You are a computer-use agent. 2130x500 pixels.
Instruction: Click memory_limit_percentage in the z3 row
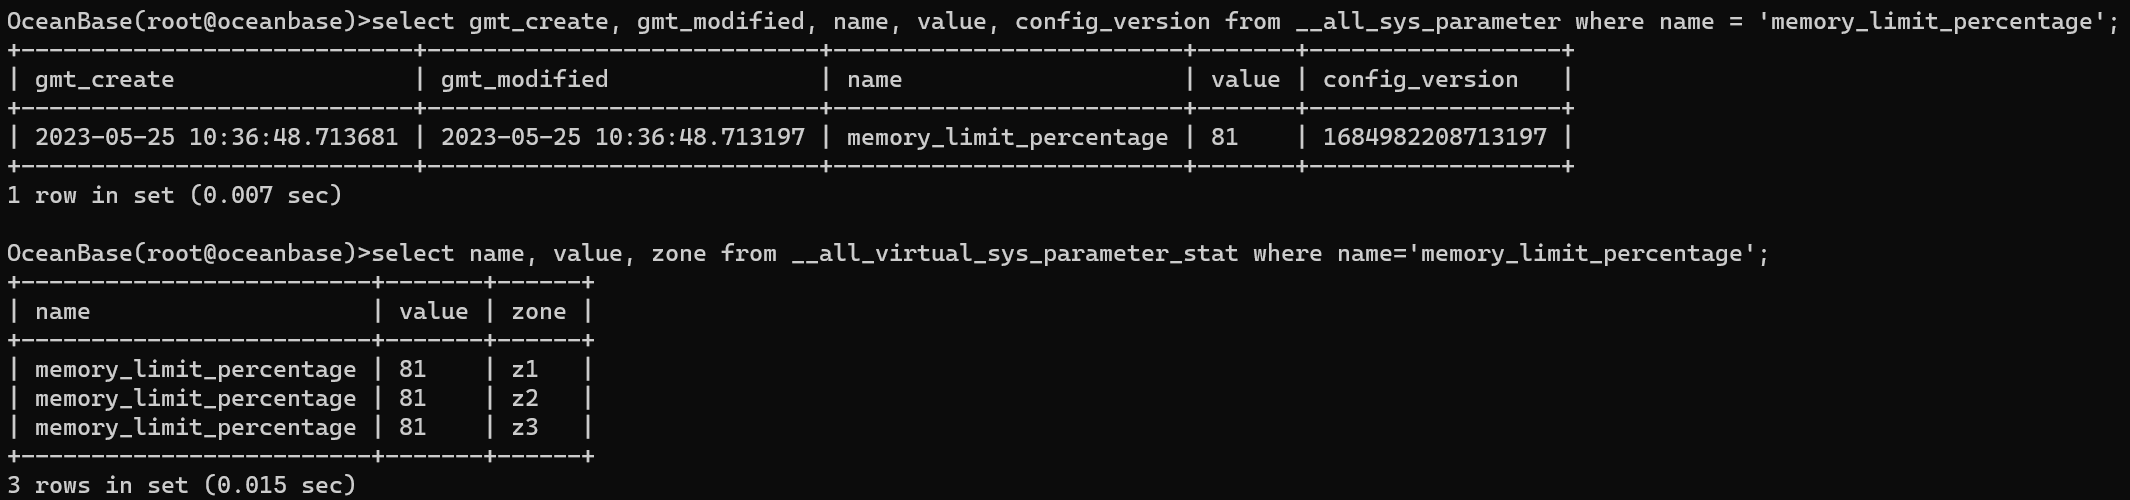pos(195,428)
